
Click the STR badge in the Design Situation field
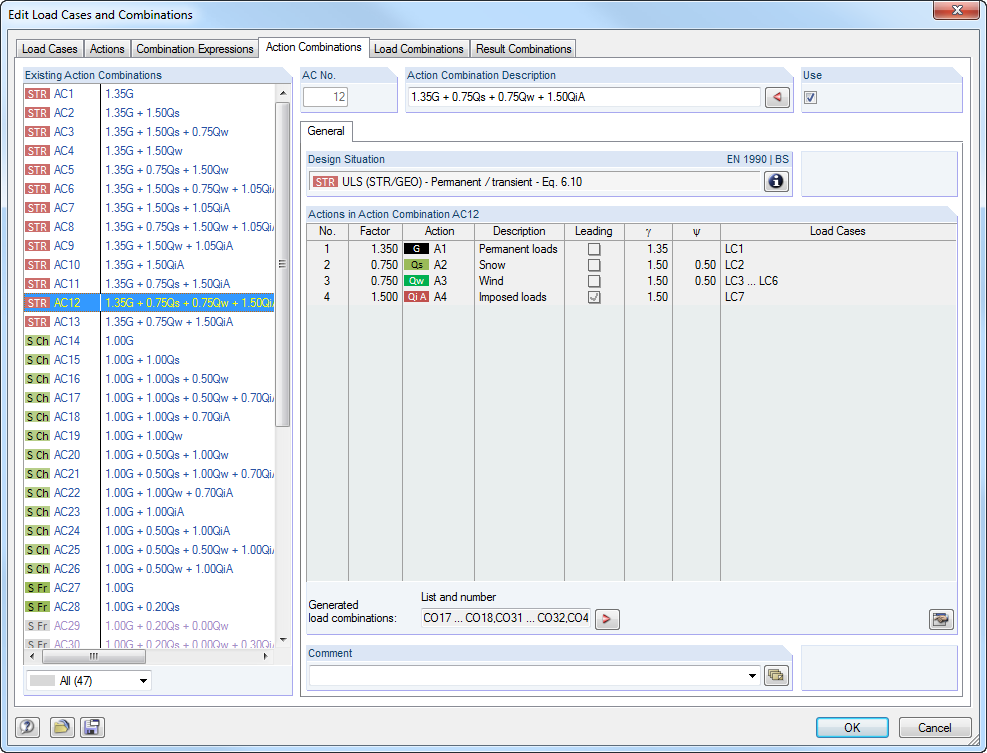(325, 182)
